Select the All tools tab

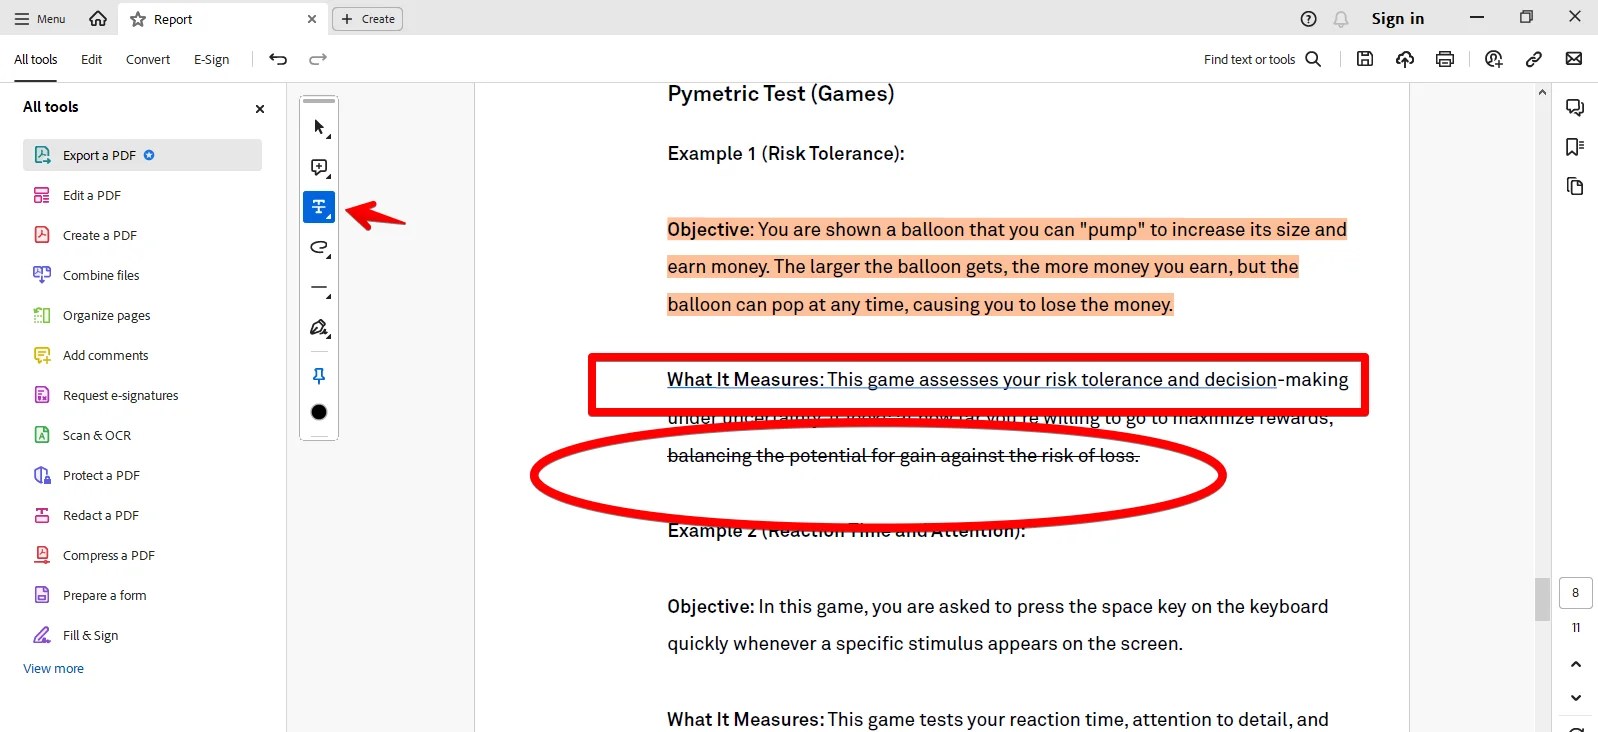(36, 60)
